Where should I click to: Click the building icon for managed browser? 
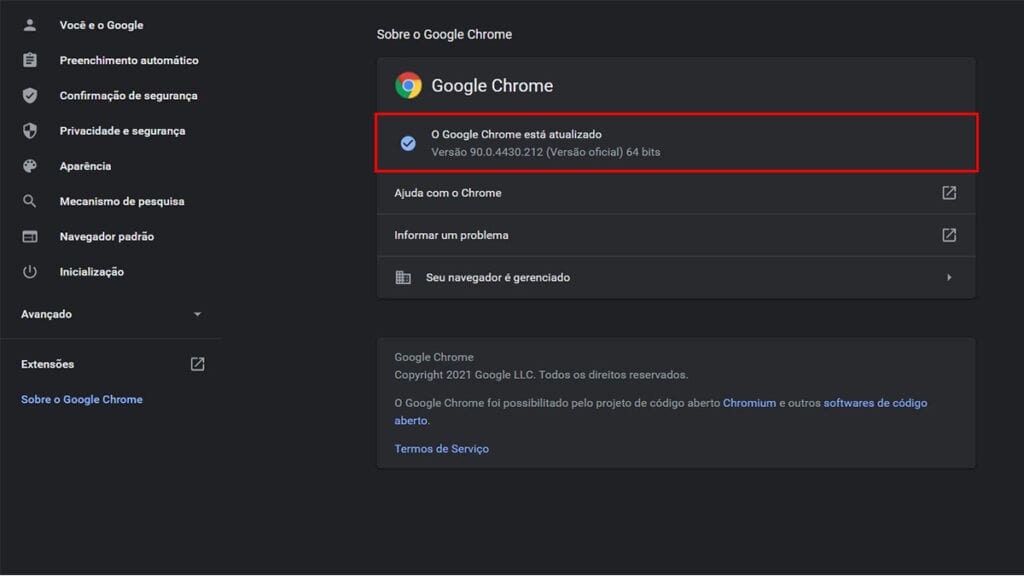click(x=403, y=278)
